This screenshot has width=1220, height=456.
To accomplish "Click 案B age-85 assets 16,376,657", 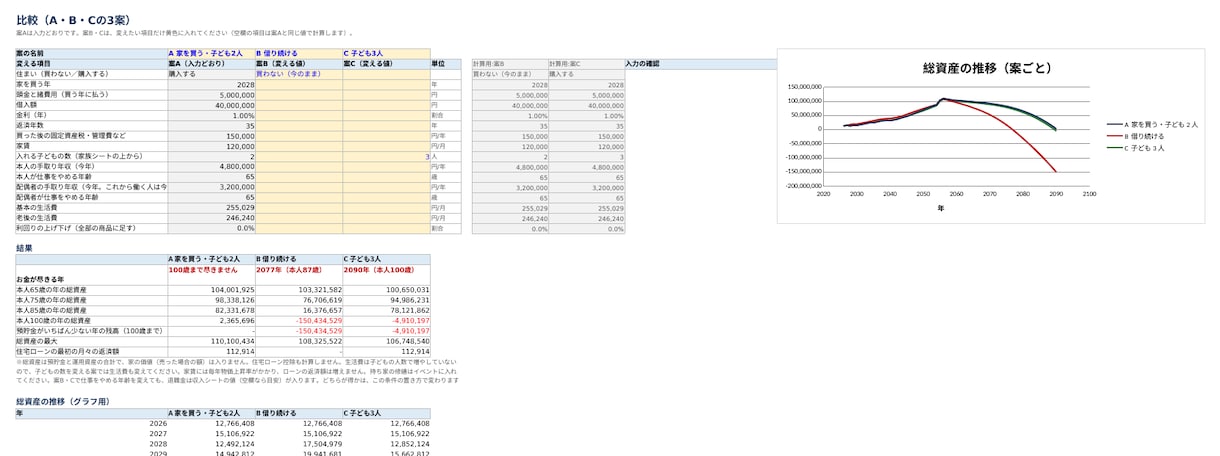I will click(x=299, y=310).
